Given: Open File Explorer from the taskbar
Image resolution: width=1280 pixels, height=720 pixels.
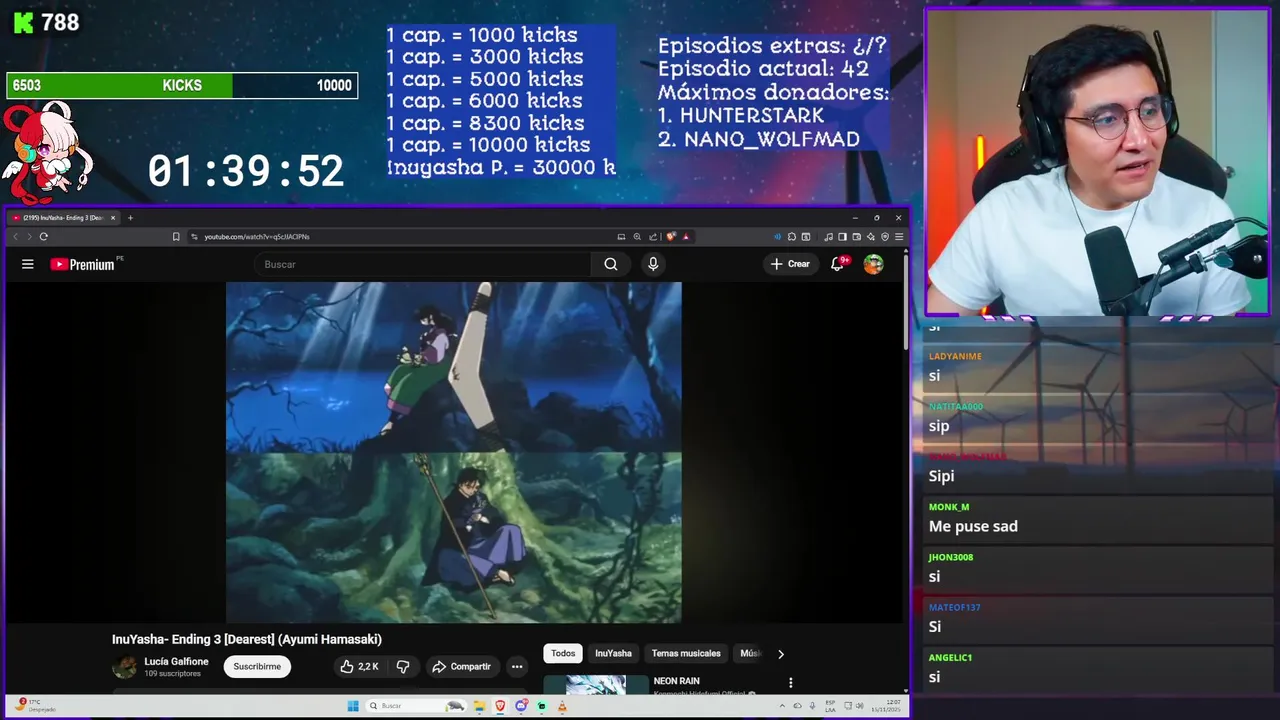Looking at the screenshot, I should (479, 706).
